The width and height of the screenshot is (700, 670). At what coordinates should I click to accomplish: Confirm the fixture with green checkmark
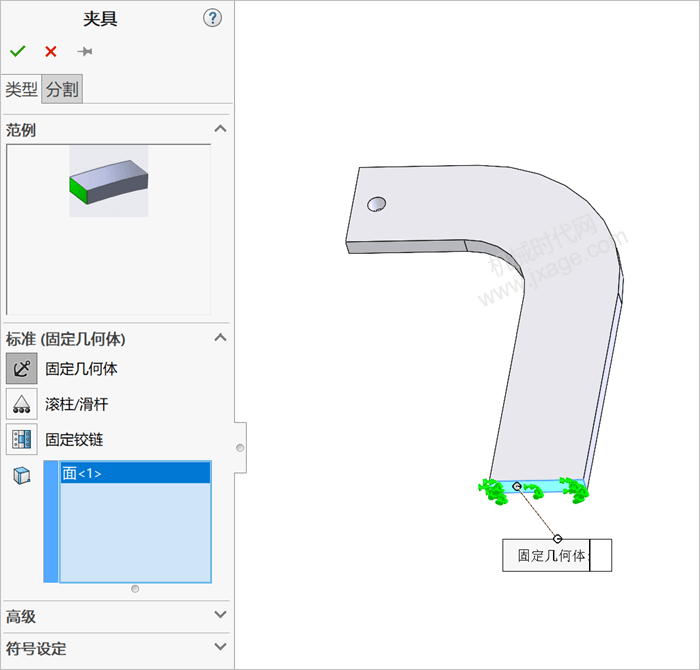tap(18, 51)
